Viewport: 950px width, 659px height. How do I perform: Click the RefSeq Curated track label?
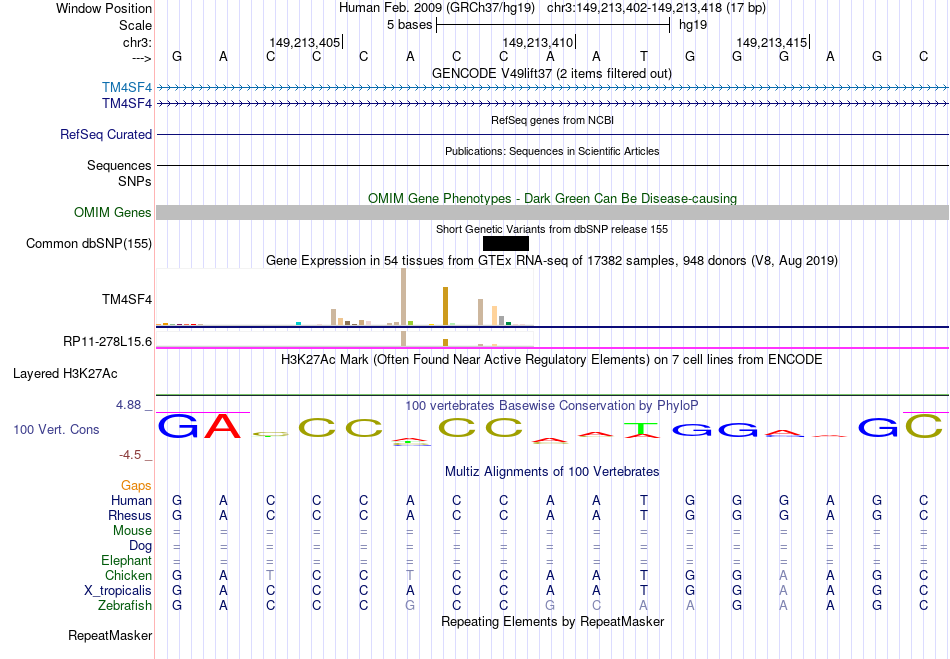click(106, 134)
